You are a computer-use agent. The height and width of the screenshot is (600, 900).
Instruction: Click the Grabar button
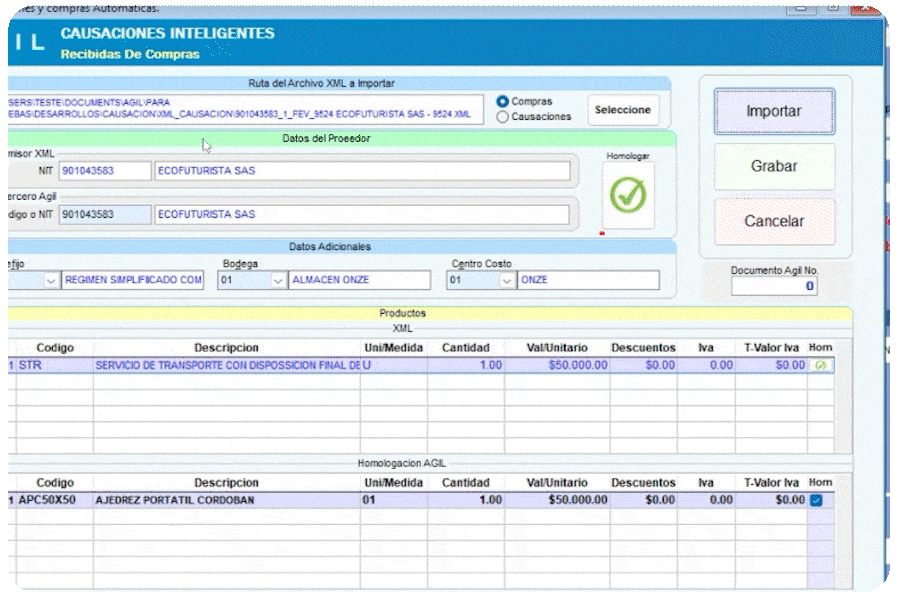774,166
